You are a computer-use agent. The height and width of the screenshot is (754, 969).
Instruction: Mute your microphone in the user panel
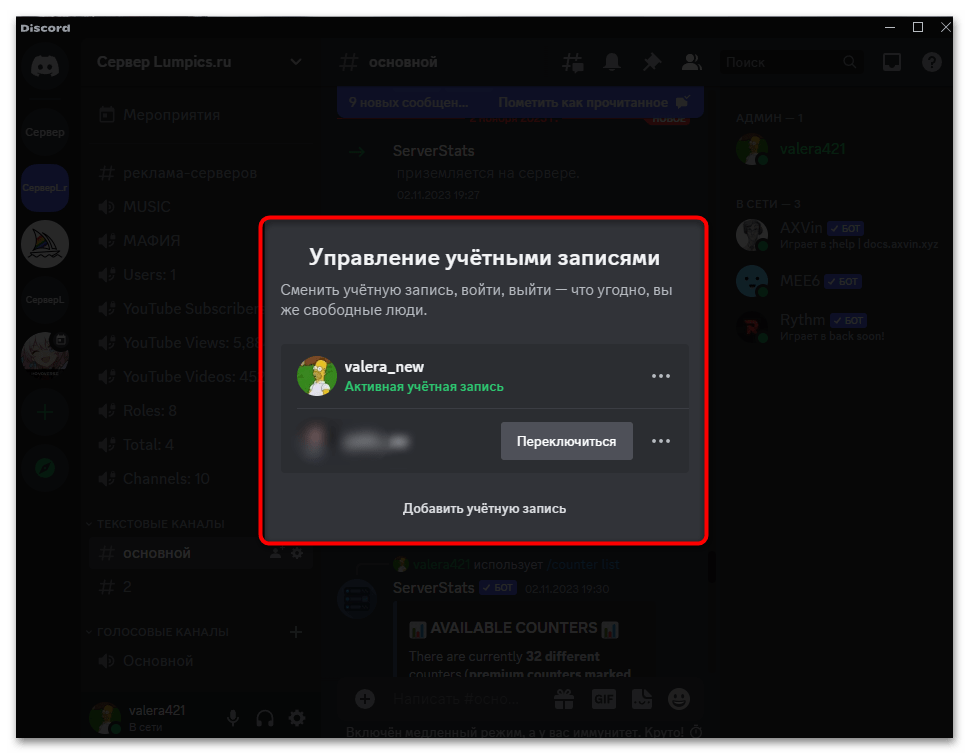[233, 717]
